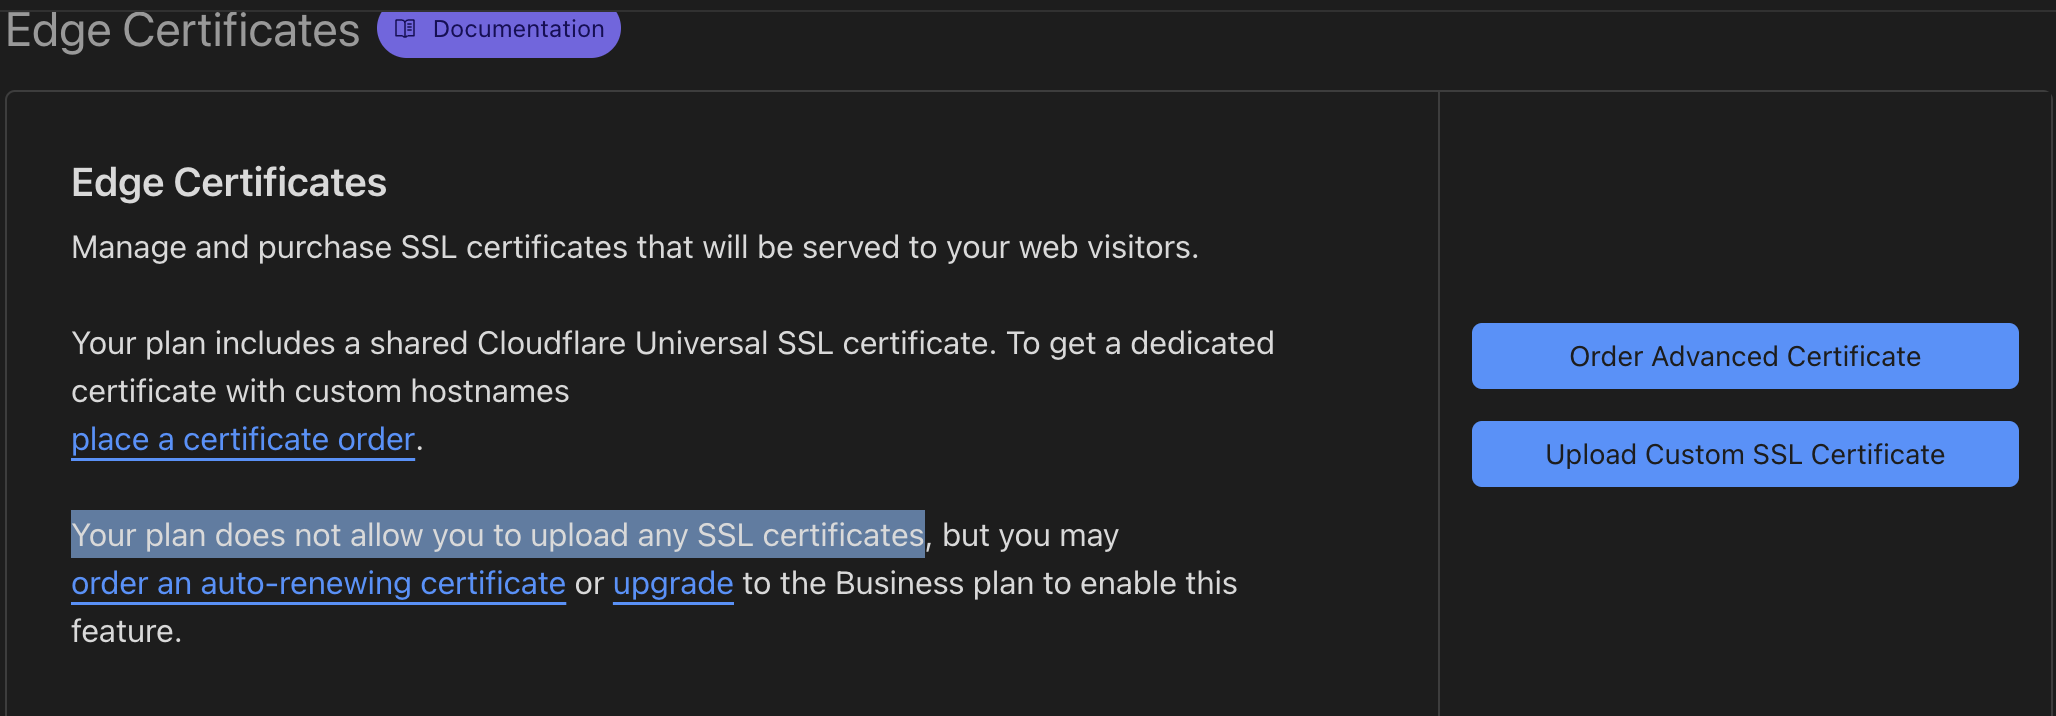This screenshot has height=716, width=2056.
Task: Click the Order Advanced Certificate button
Action: tap(1743, 356)
